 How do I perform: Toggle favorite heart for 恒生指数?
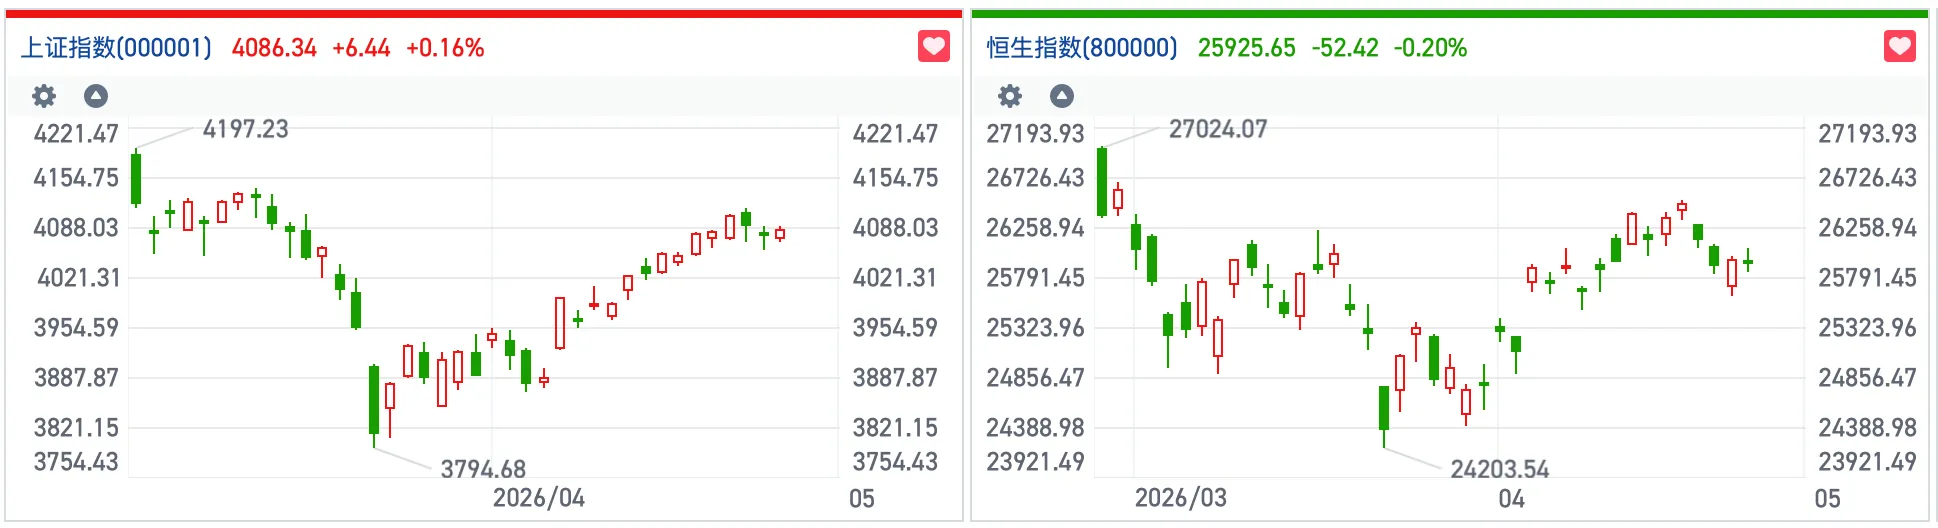pos(1899,46)
